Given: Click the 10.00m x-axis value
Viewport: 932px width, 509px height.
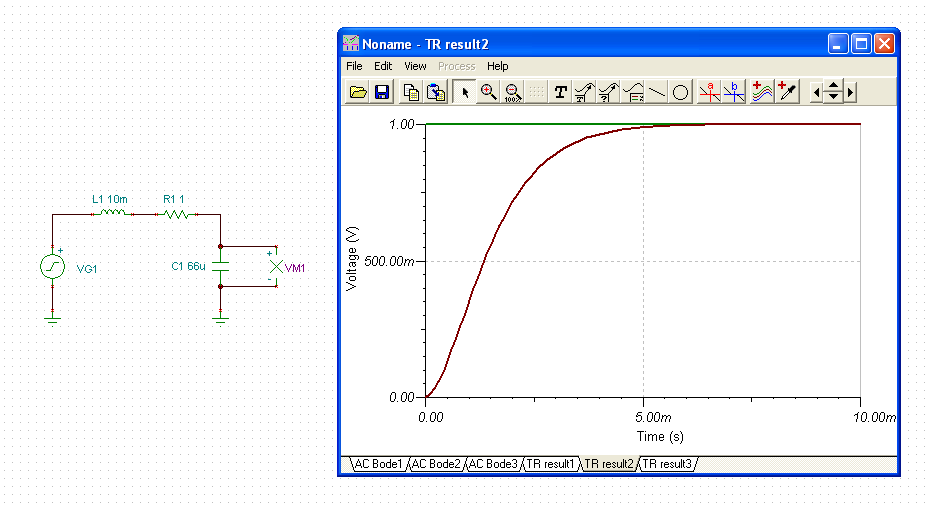Looking at the screenshot, I should (x=874, y=417).
